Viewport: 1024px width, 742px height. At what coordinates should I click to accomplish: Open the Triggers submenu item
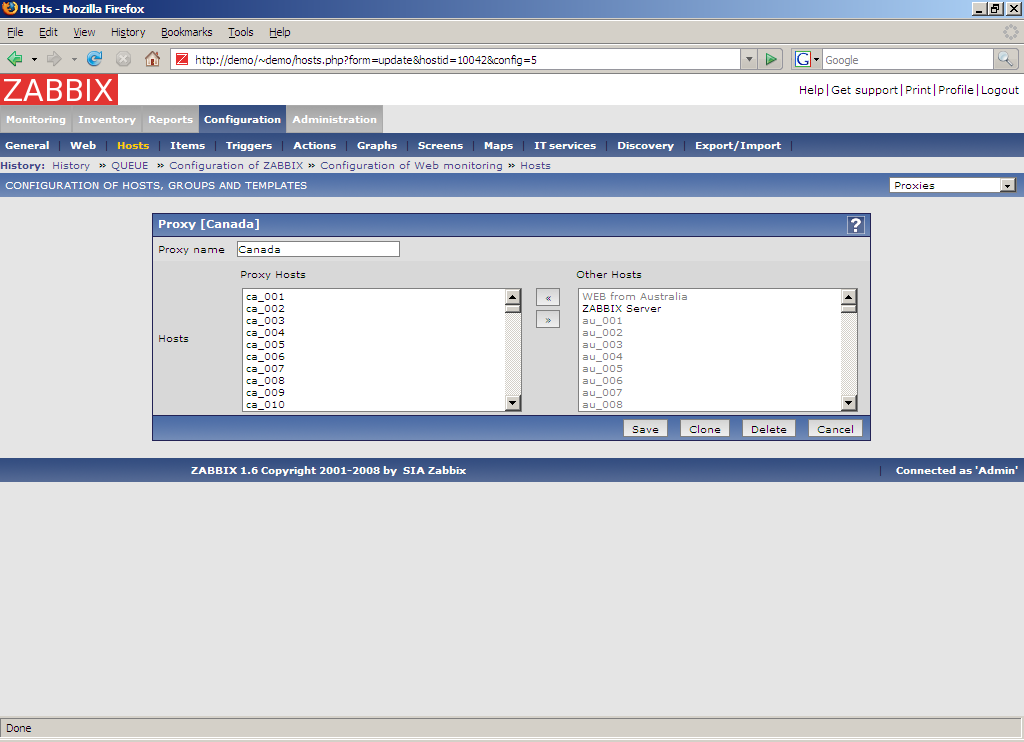coord(249,146)
